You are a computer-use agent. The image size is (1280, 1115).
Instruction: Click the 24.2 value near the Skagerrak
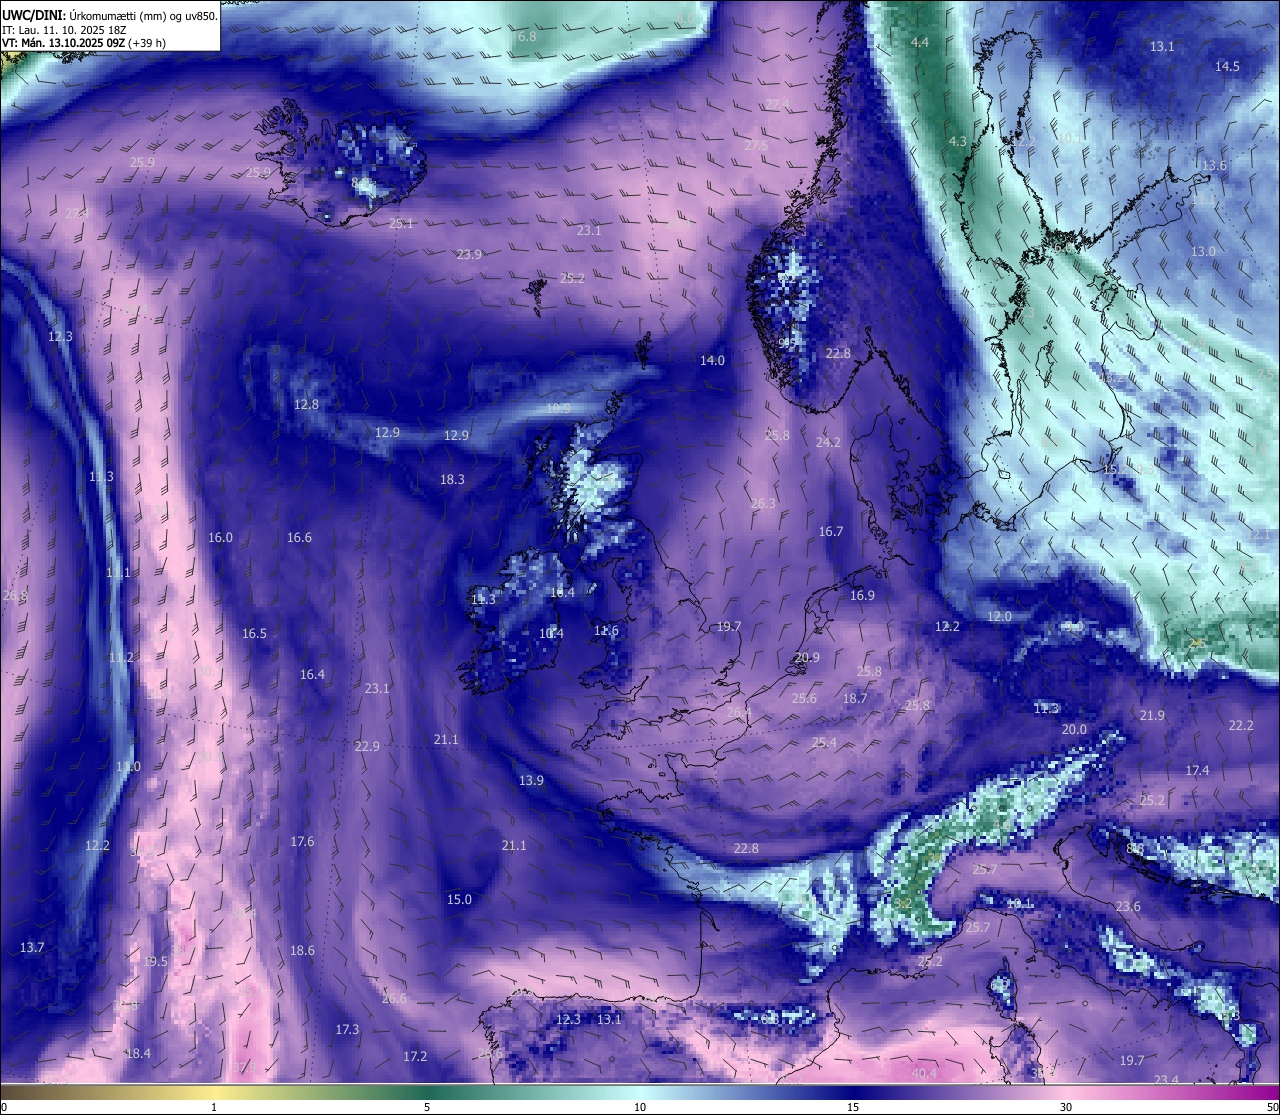coord(828,442)
